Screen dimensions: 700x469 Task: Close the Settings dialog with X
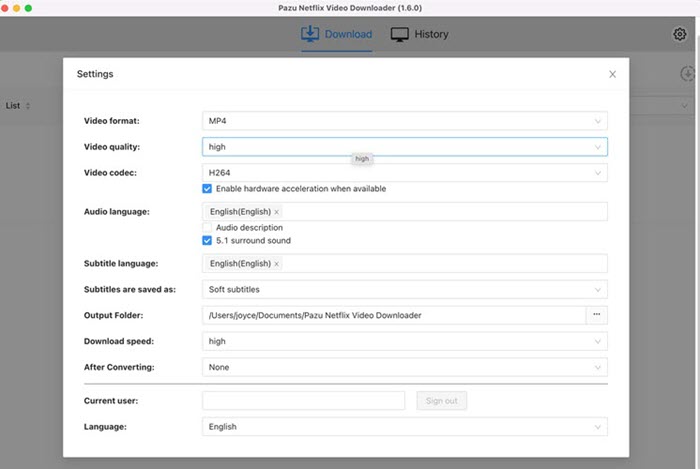pyautogui.click(x=612, y=74)
